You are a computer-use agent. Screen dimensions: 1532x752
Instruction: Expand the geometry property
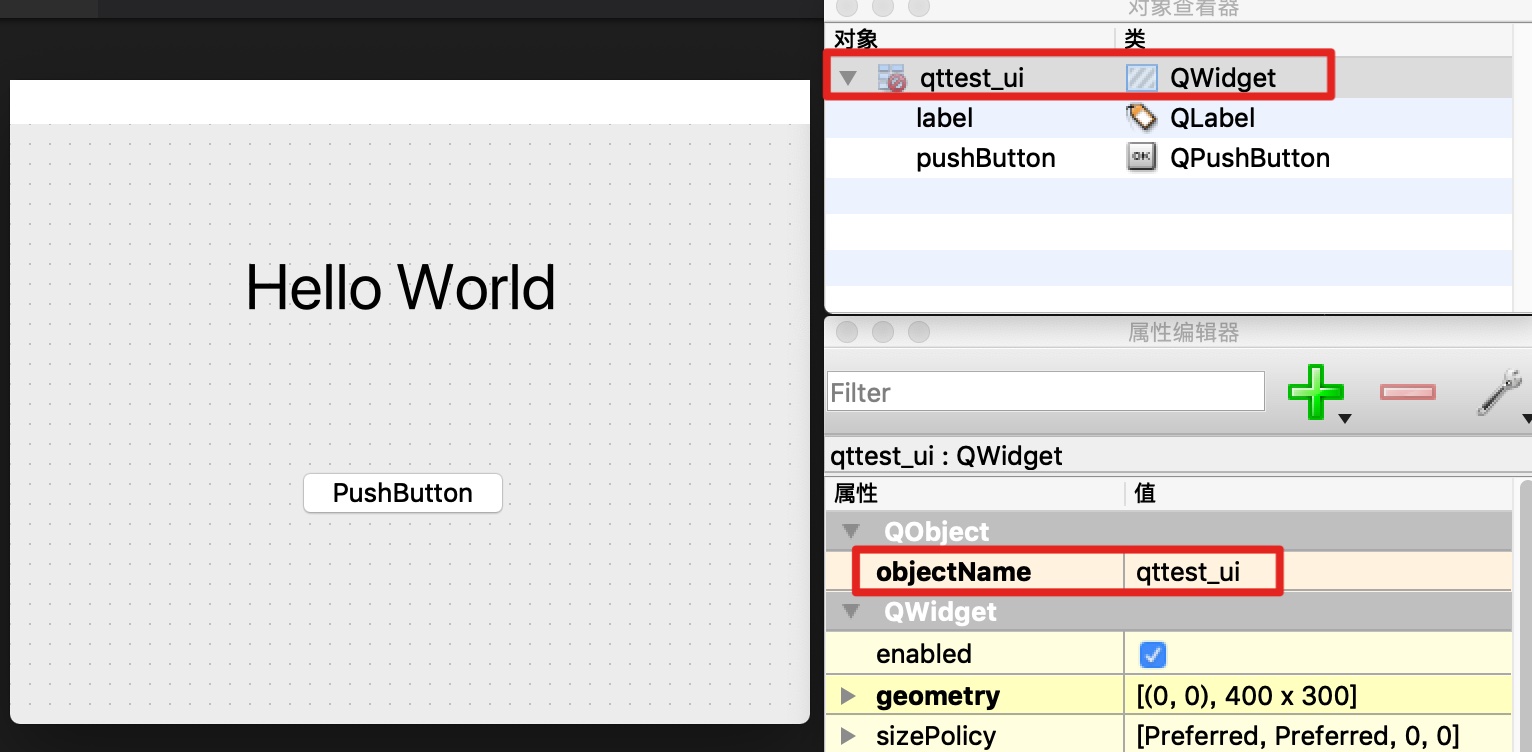849,696
